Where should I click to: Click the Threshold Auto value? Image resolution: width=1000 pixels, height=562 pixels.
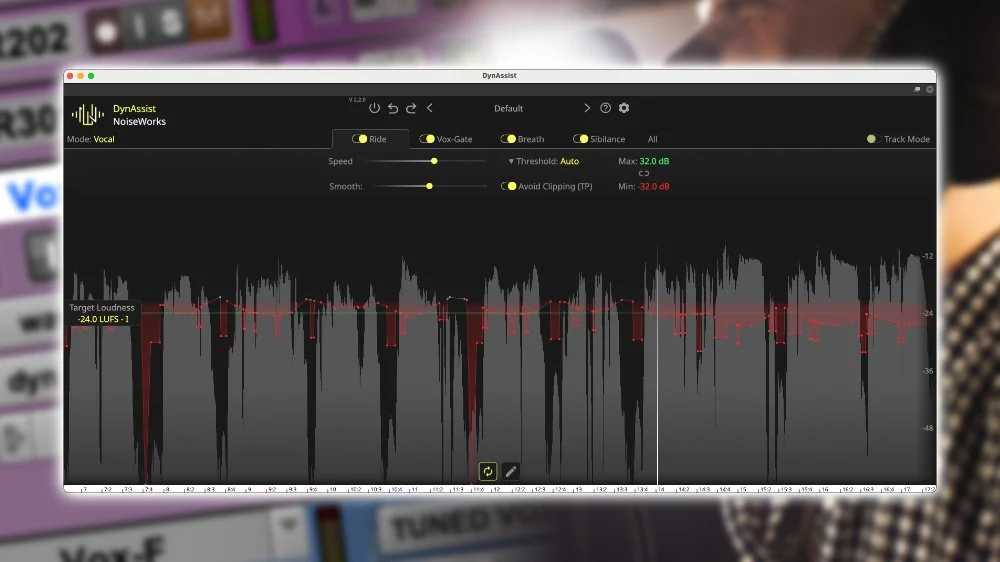point(570,161)
